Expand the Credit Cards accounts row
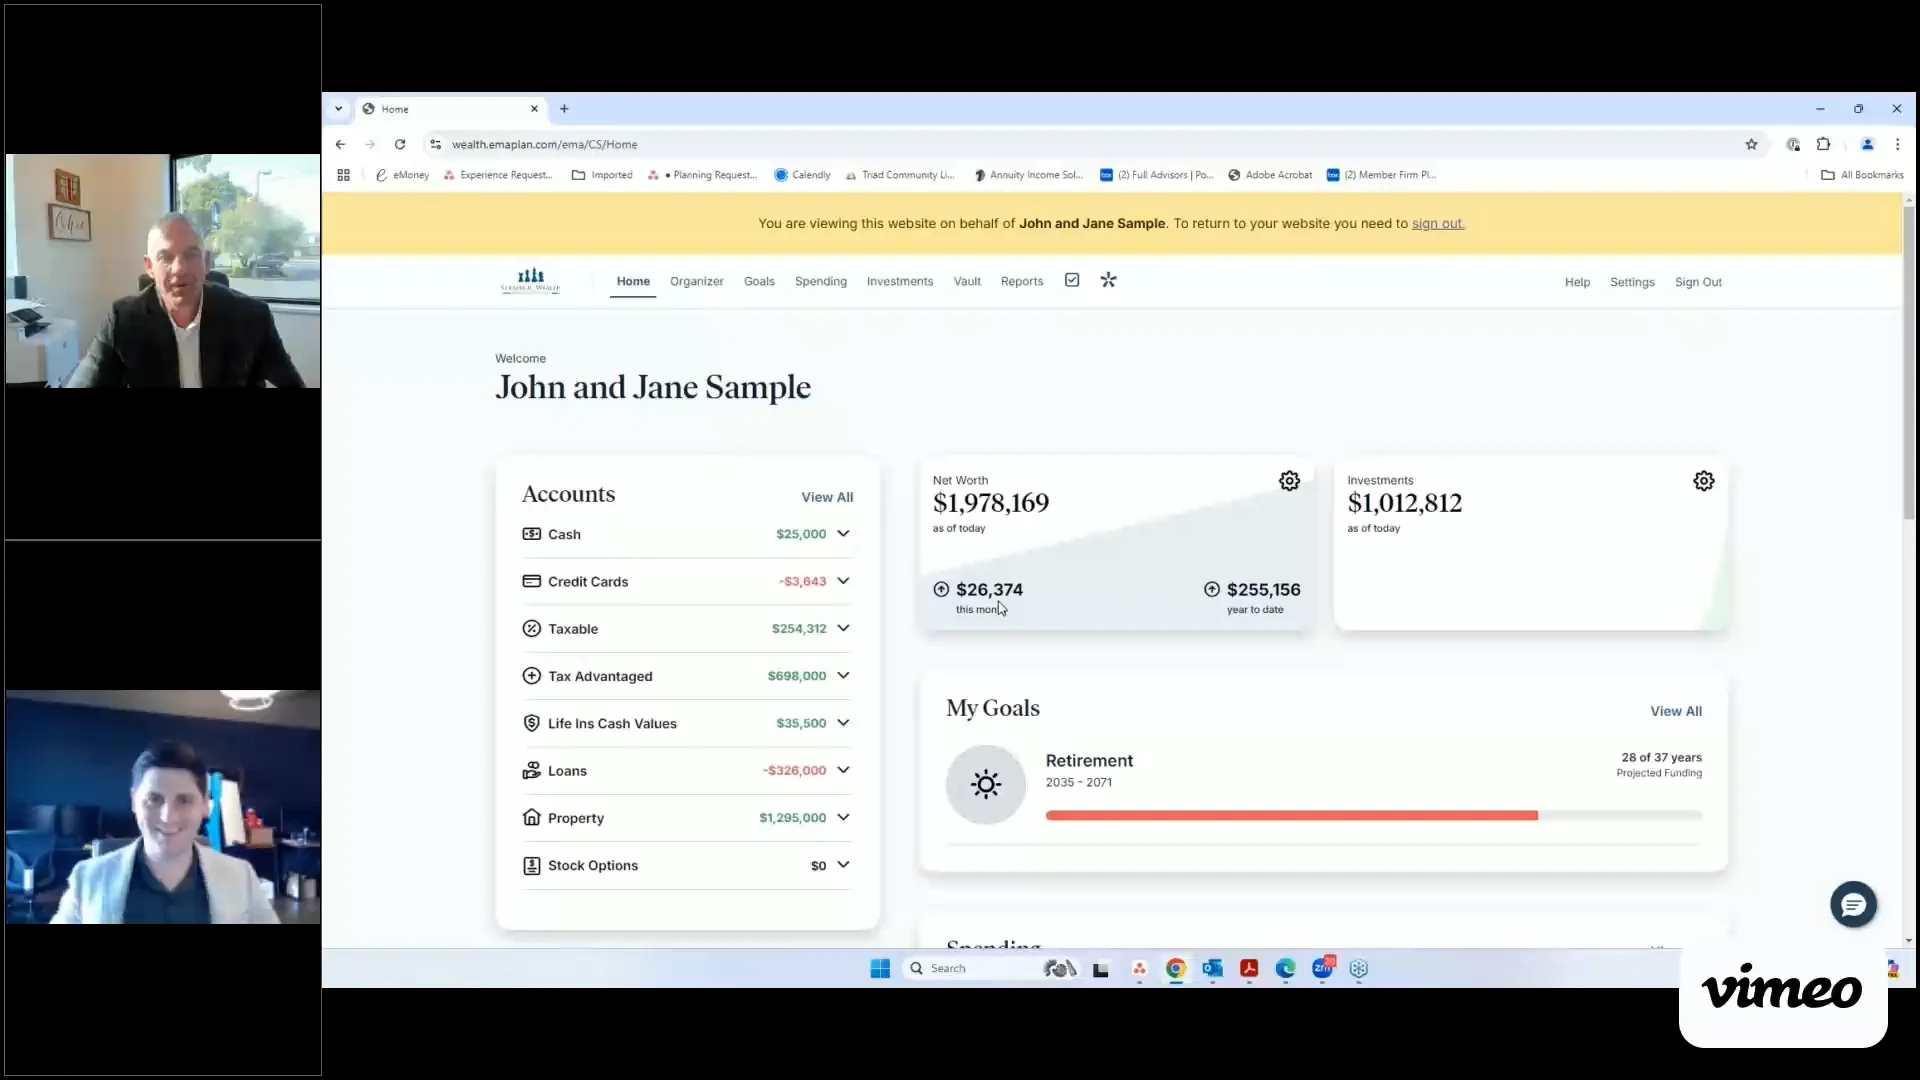Image resolution: width=1920 pixels, height=1080 pixels. 687,581
